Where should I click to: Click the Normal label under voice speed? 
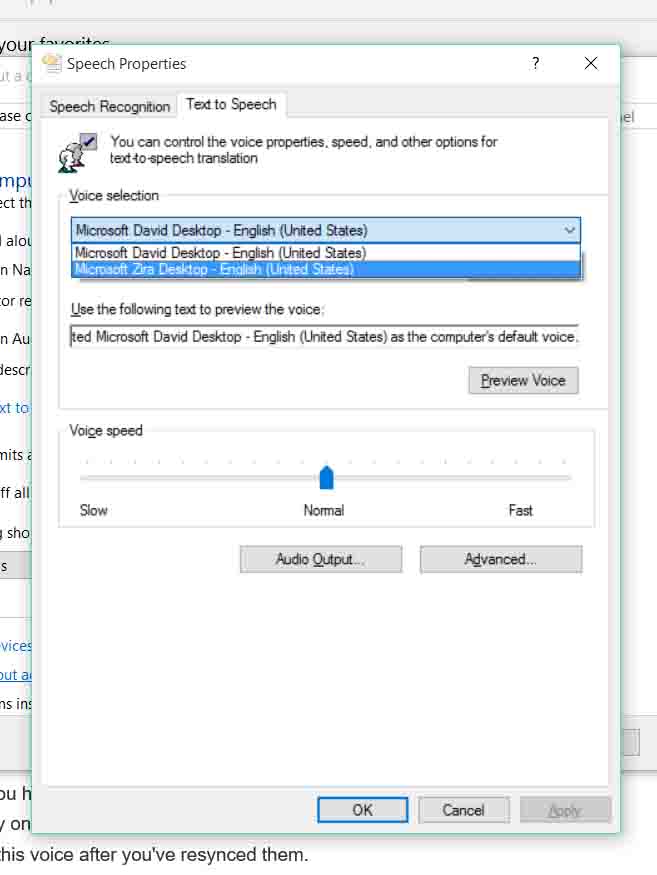[x=324, y=510]
